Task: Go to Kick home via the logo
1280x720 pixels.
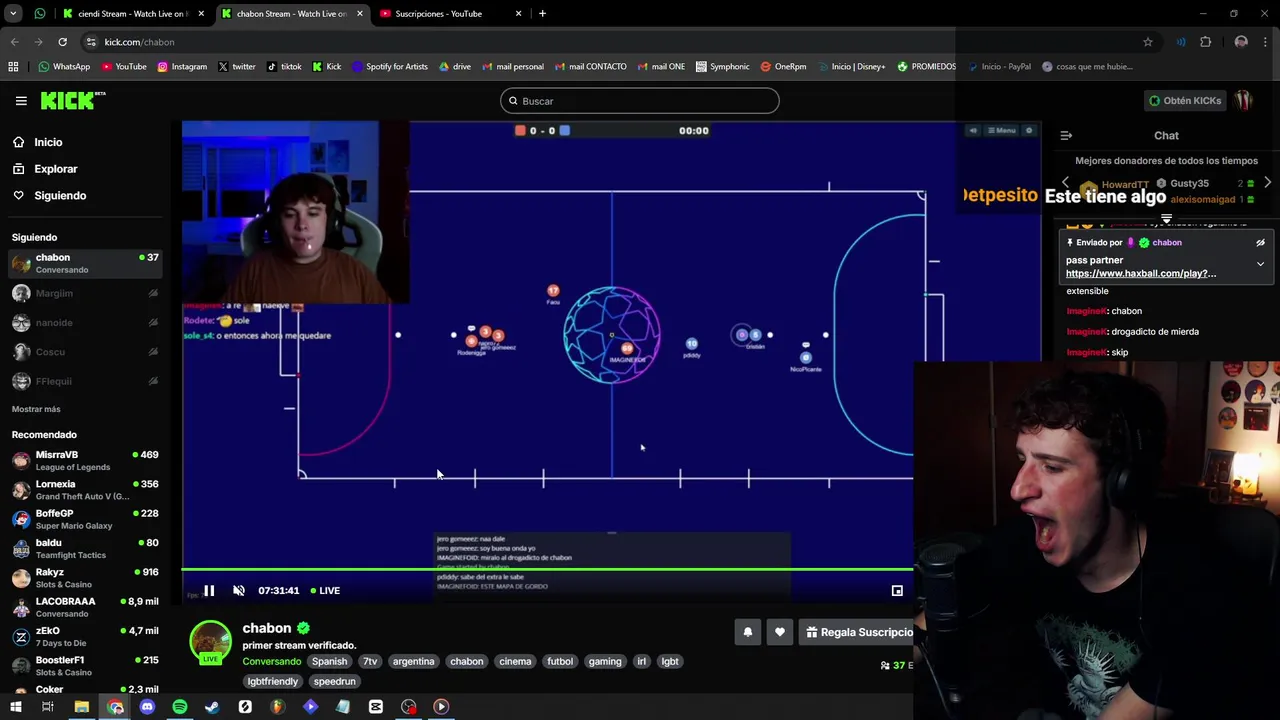Action: [x=72, y=100]
